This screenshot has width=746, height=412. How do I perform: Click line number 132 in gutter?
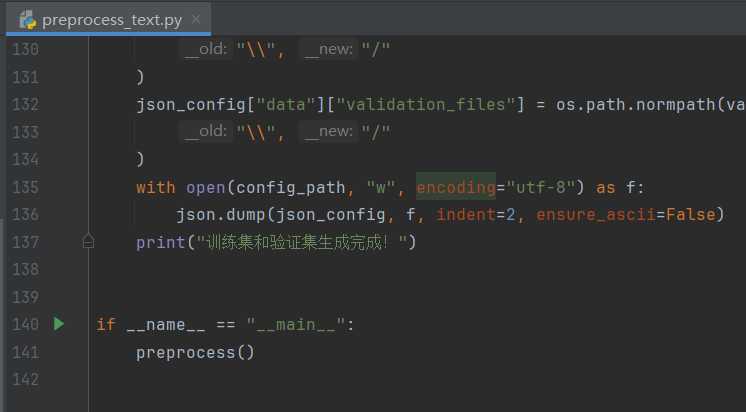coord(25,104)
